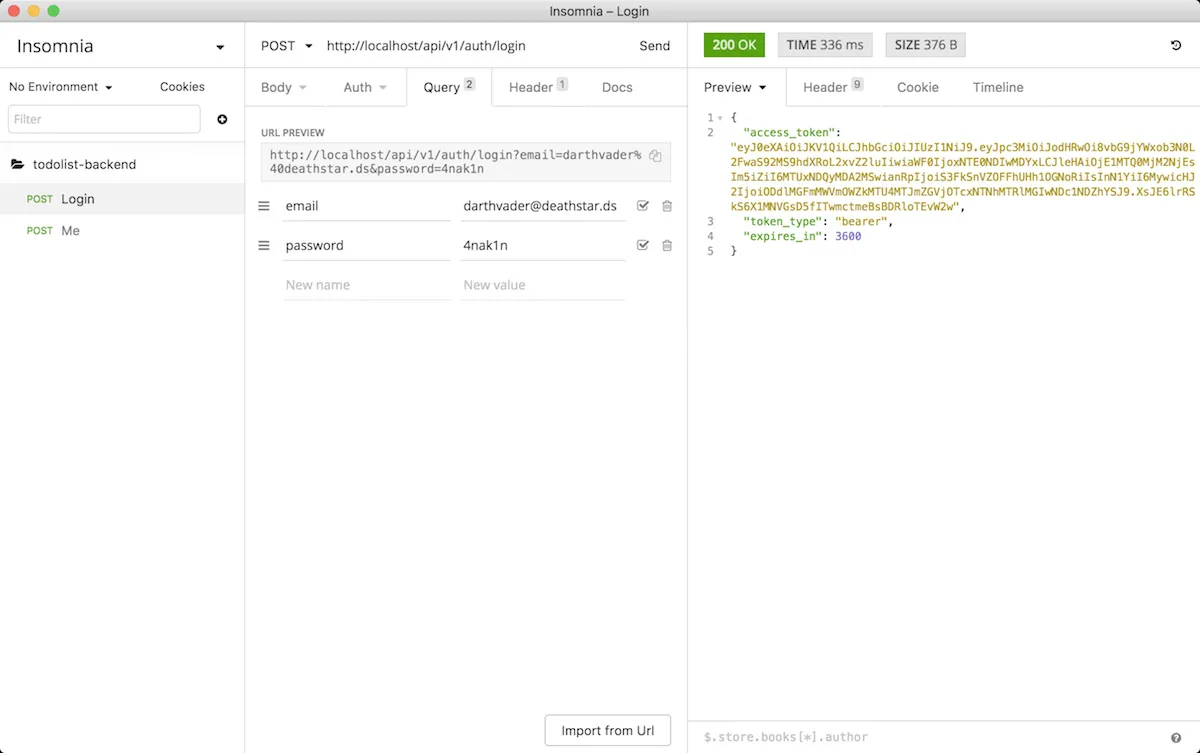Copy the URL preview to clipboard
Image resolution: width=1200 pixels, height=753 pixels.
click(655, 155)
